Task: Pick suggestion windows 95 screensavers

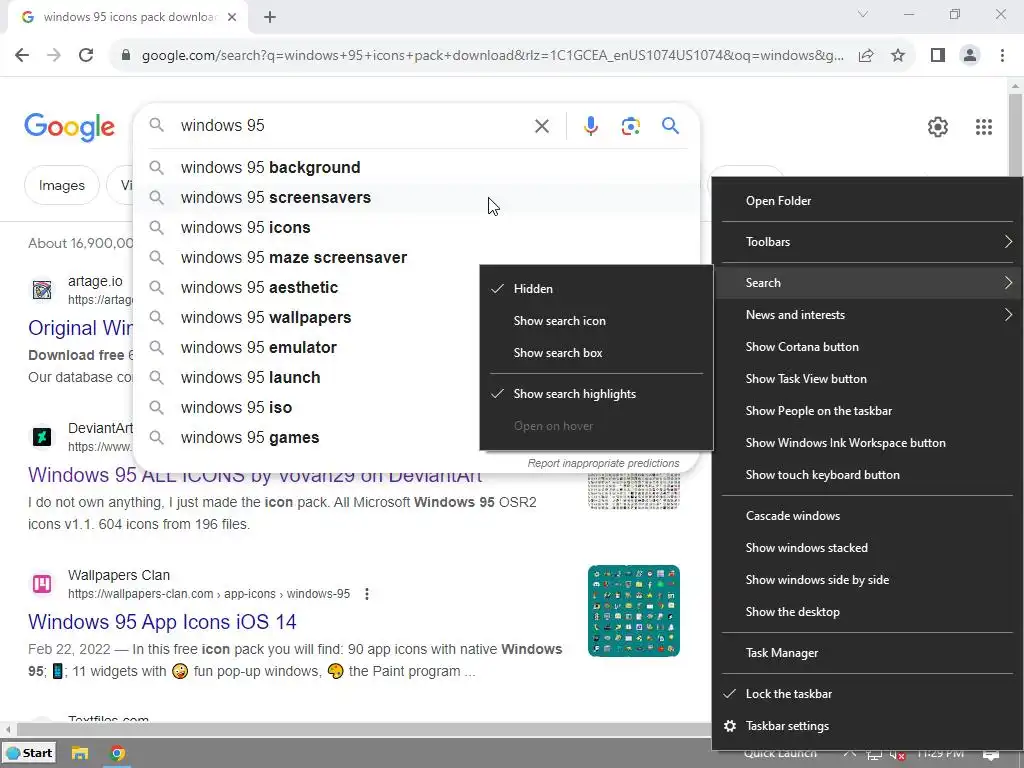Action: (417, 198)
